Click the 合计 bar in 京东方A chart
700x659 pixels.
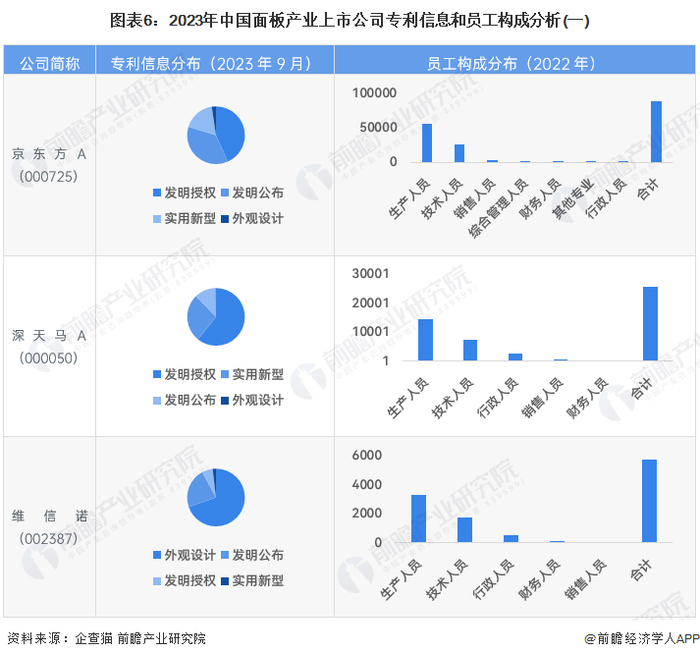tap(656, 132)
